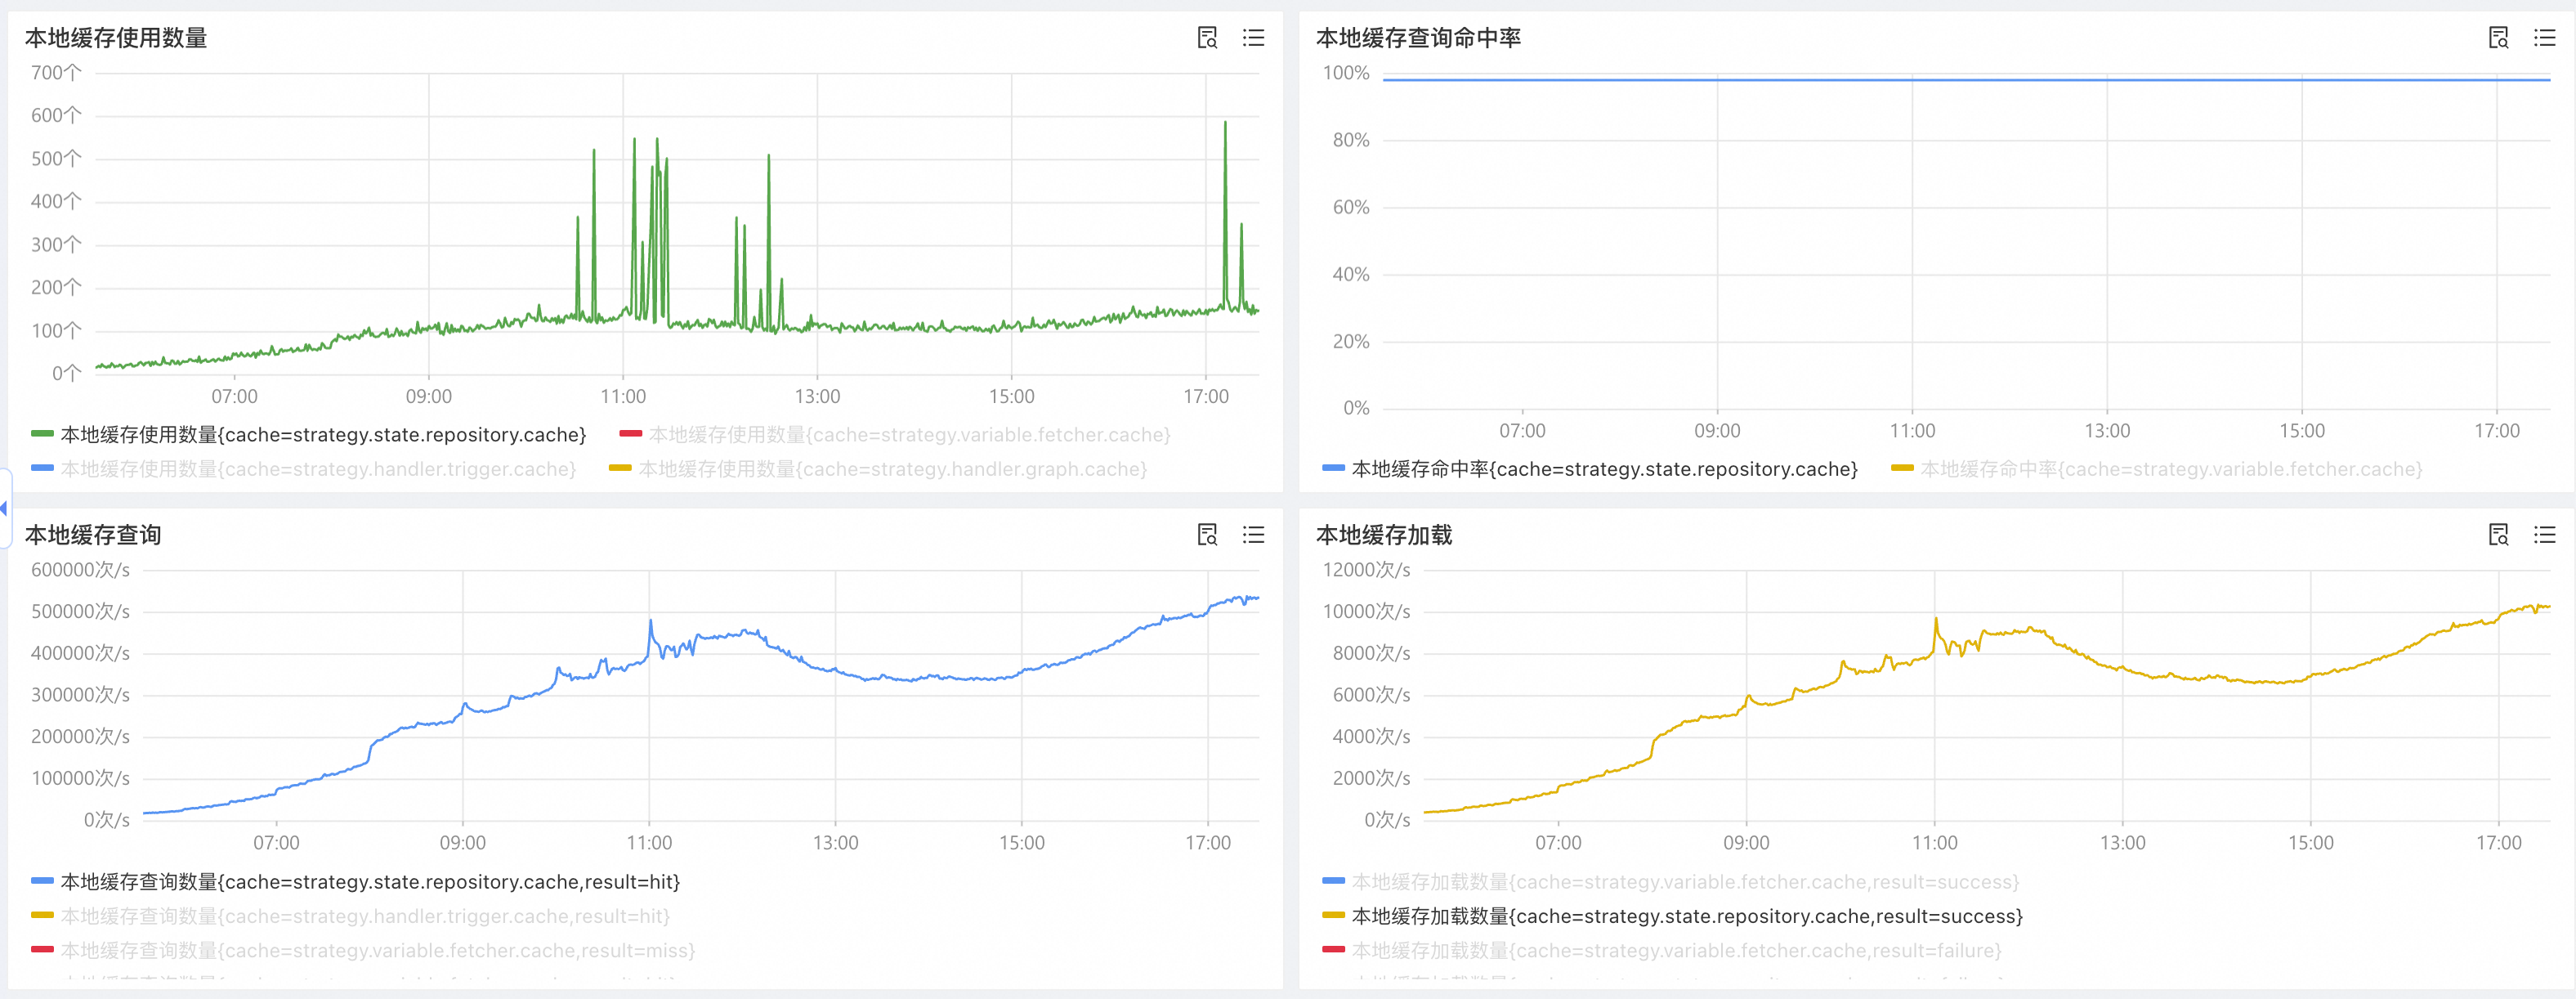
Task: Open inspector icon in 本地缓存查询 panel
Action: point(1207,535)
